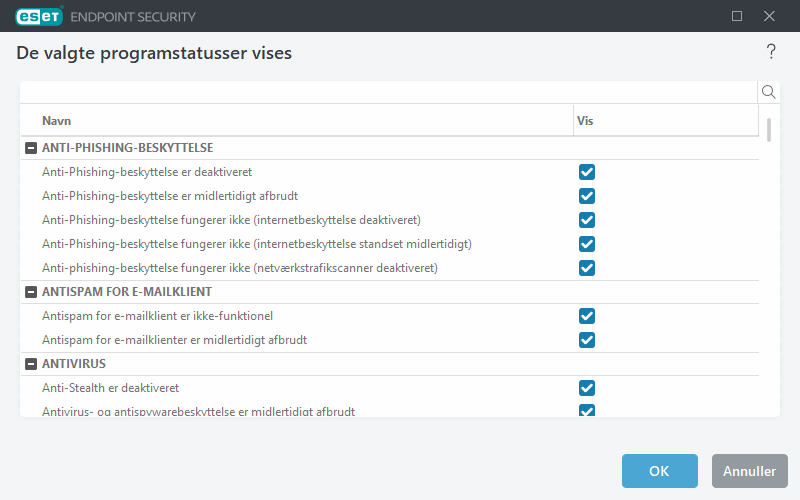Click the ANTISPAM FOR E-MAILKLIENT group heading
This screenshot has height=500, width=800.
(127, 292)
